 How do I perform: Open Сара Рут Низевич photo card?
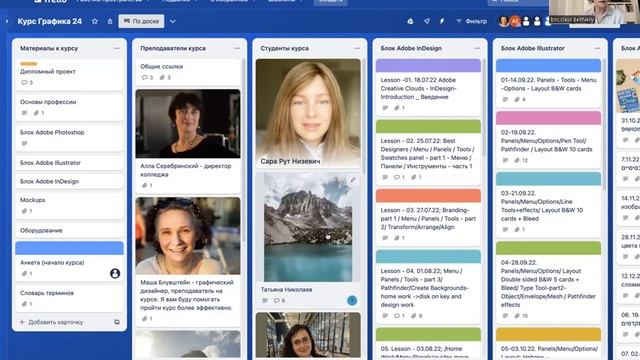tap(308, 113)
